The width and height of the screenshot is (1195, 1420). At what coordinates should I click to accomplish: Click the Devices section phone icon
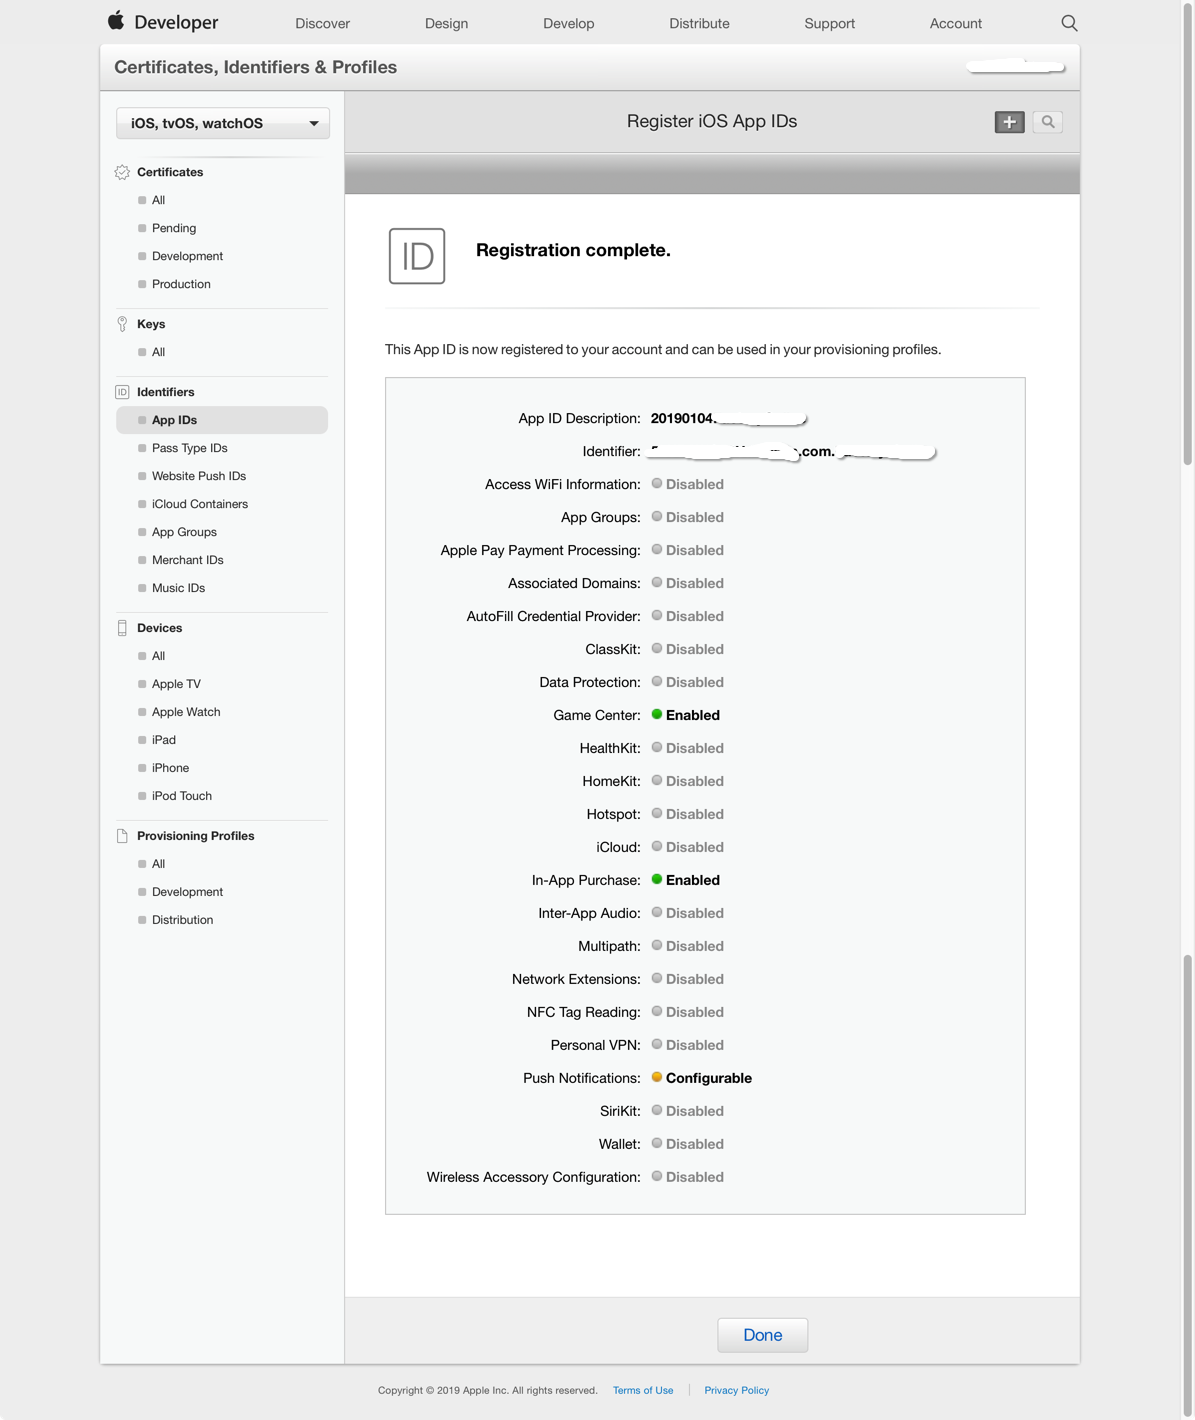[x=122, y=628]
